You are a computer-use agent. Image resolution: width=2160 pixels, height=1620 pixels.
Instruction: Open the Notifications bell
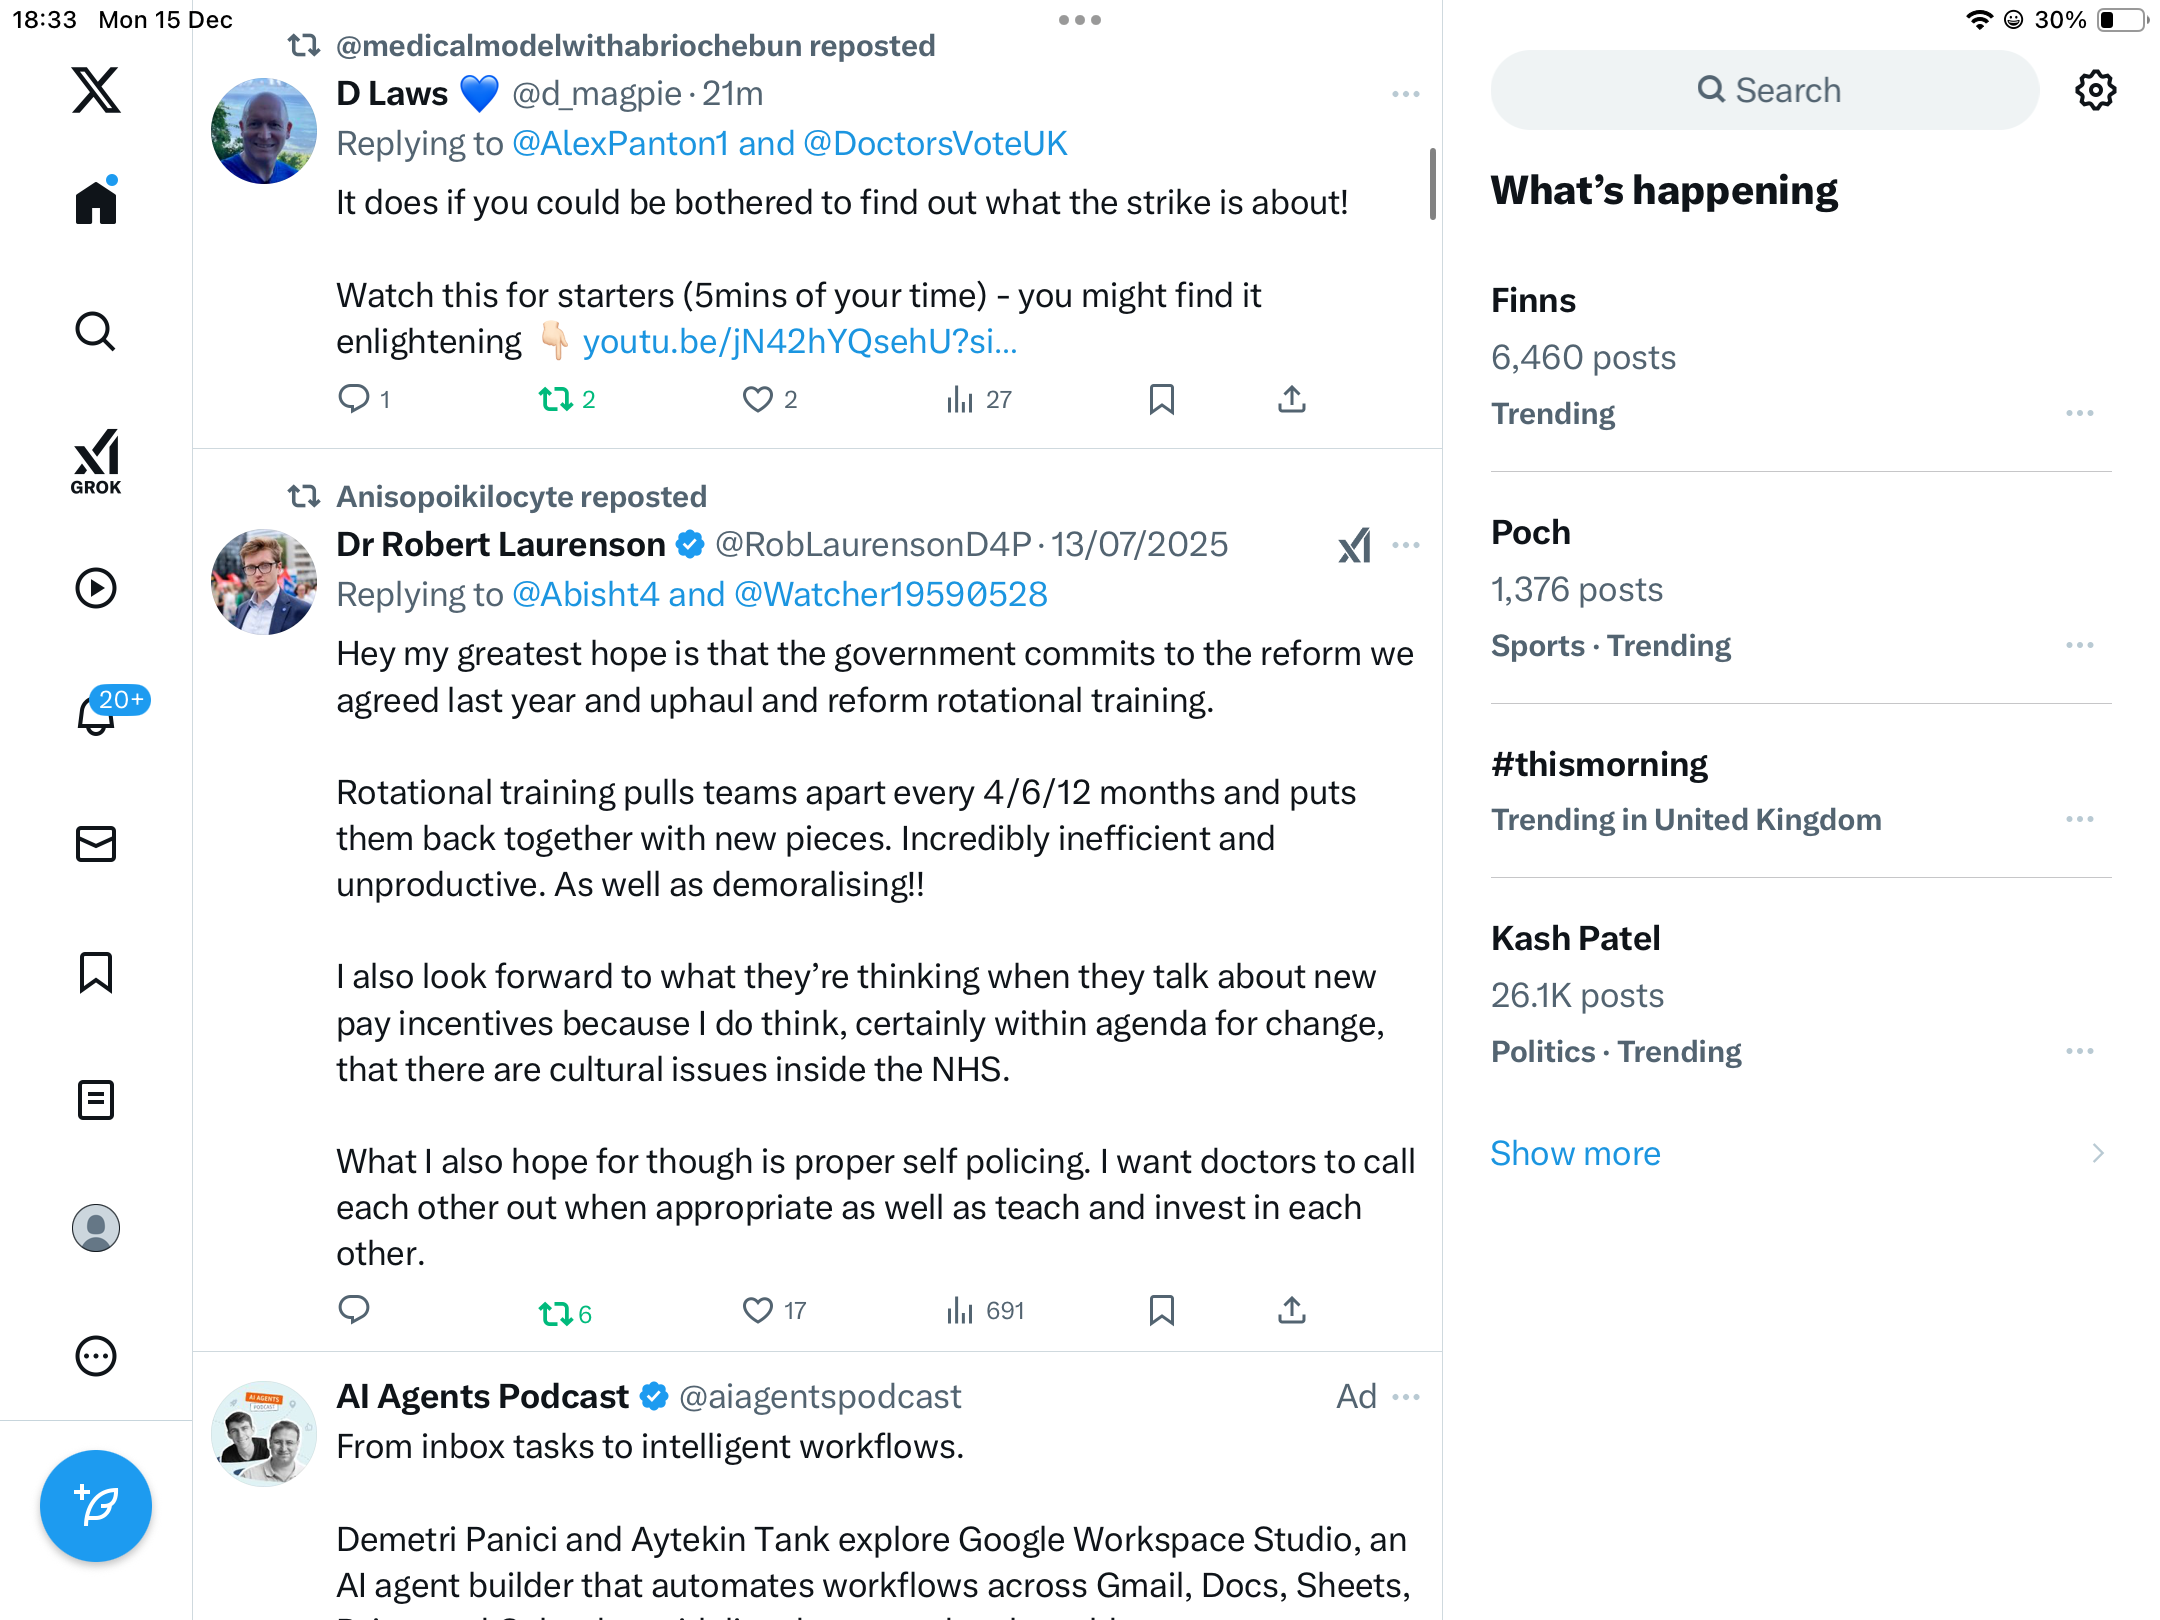(96, 716)
